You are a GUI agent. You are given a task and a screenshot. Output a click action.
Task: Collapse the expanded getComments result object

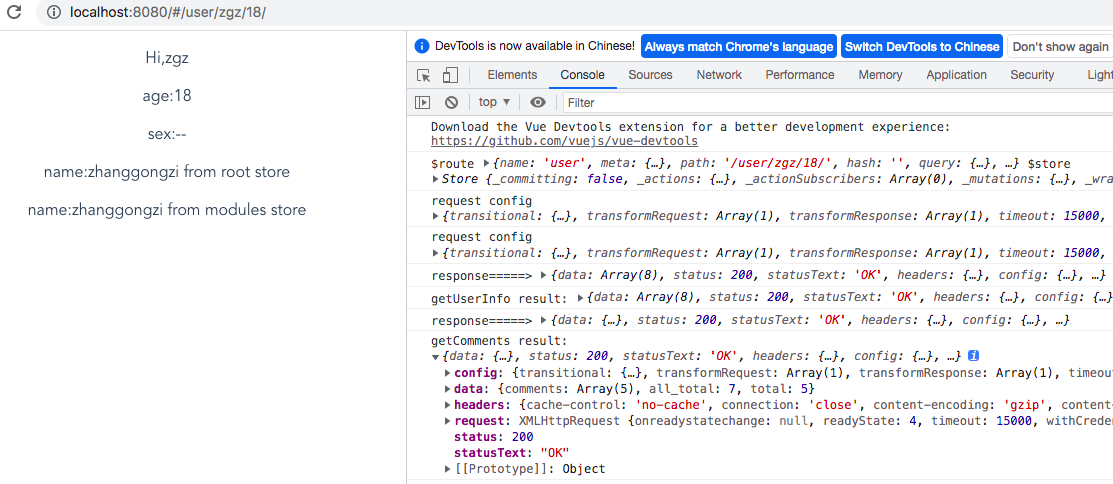pyautogui.click(x=435, y=357)
